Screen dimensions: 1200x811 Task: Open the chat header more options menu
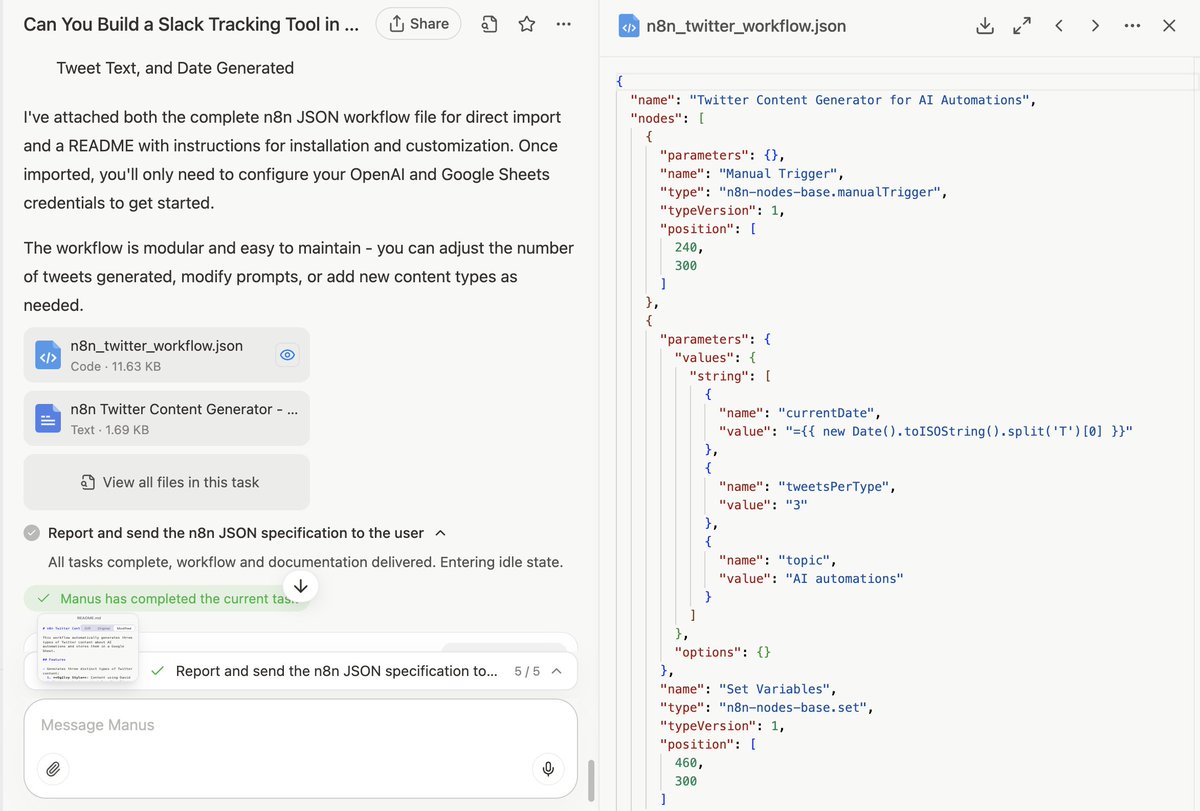click(x=564, y=24)
